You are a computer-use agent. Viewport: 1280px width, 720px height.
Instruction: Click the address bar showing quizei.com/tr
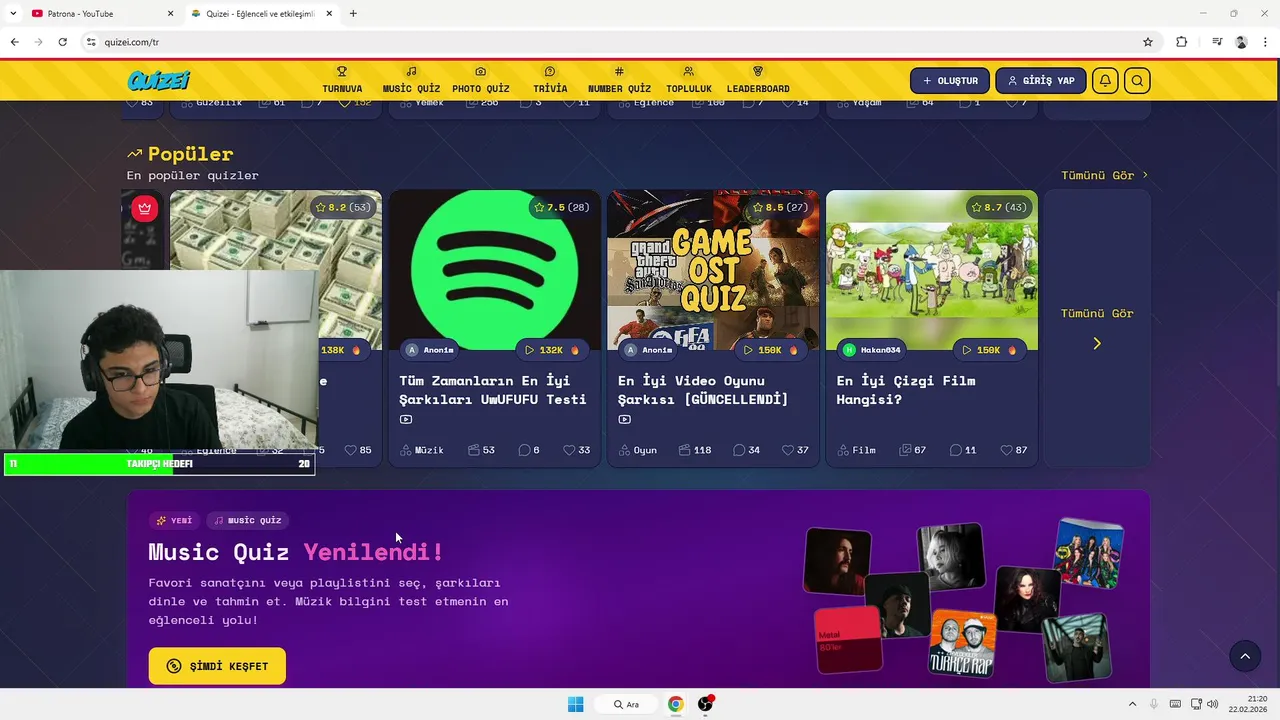coord(620,42)
